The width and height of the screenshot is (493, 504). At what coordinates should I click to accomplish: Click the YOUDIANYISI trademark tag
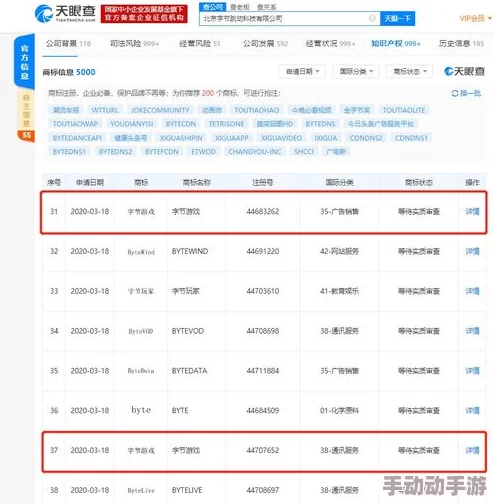pyautogui.click(x=132, y=124)
